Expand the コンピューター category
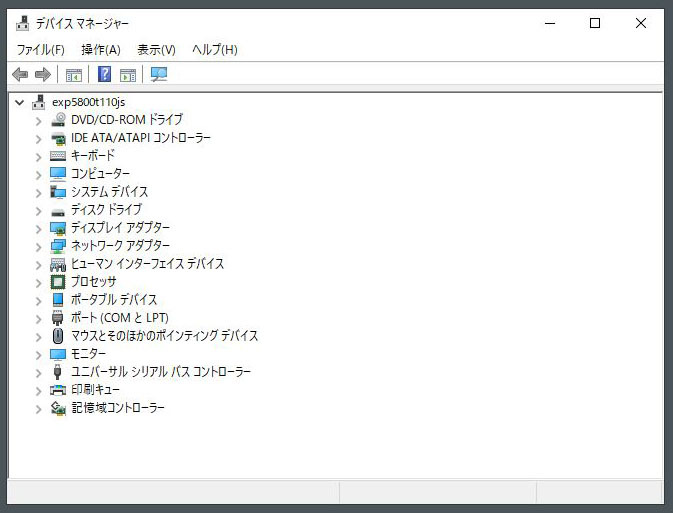The image size is (673, 513). (39, 175)
